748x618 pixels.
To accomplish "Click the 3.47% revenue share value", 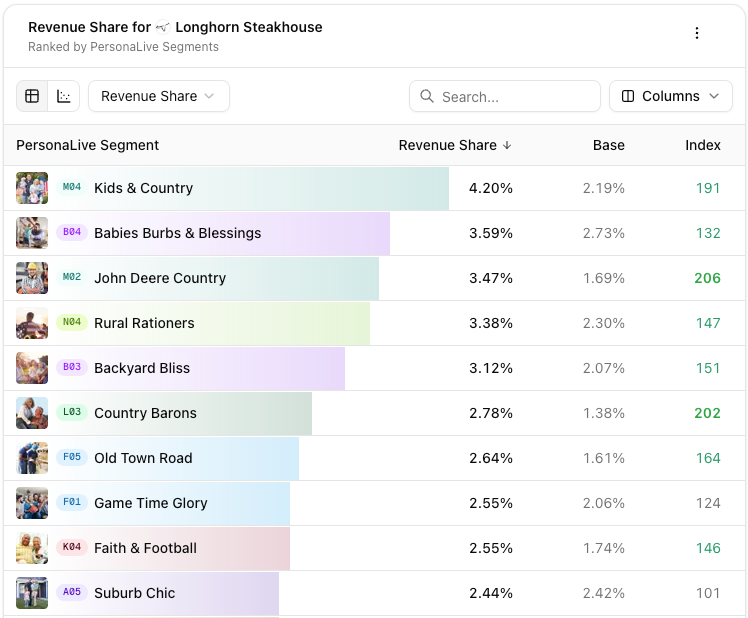I will [x=491, y=278].
